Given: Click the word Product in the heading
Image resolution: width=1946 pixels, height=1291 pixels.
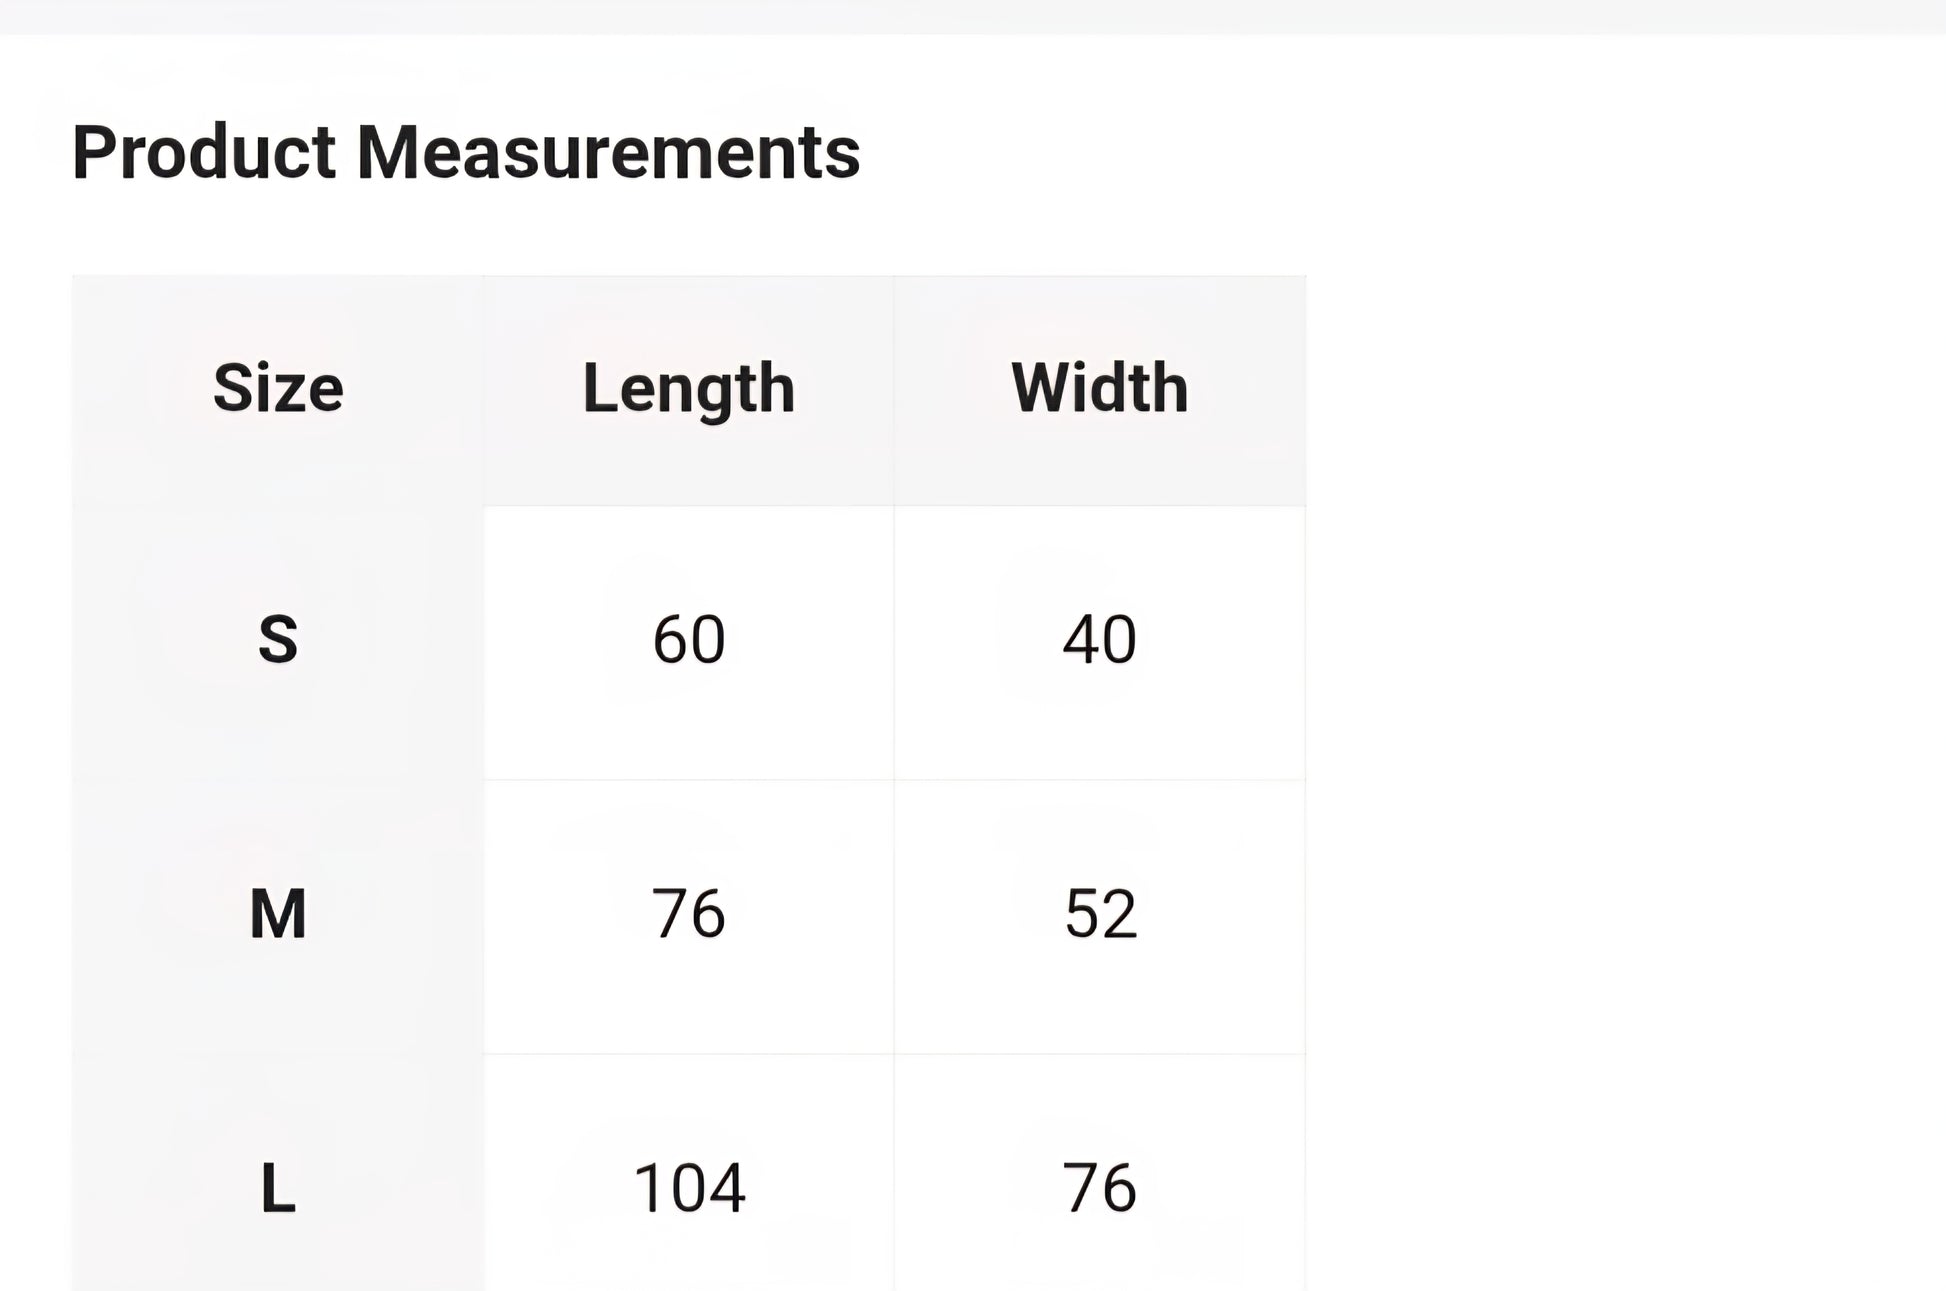Looking at the screenshot, I should point(203,153).
